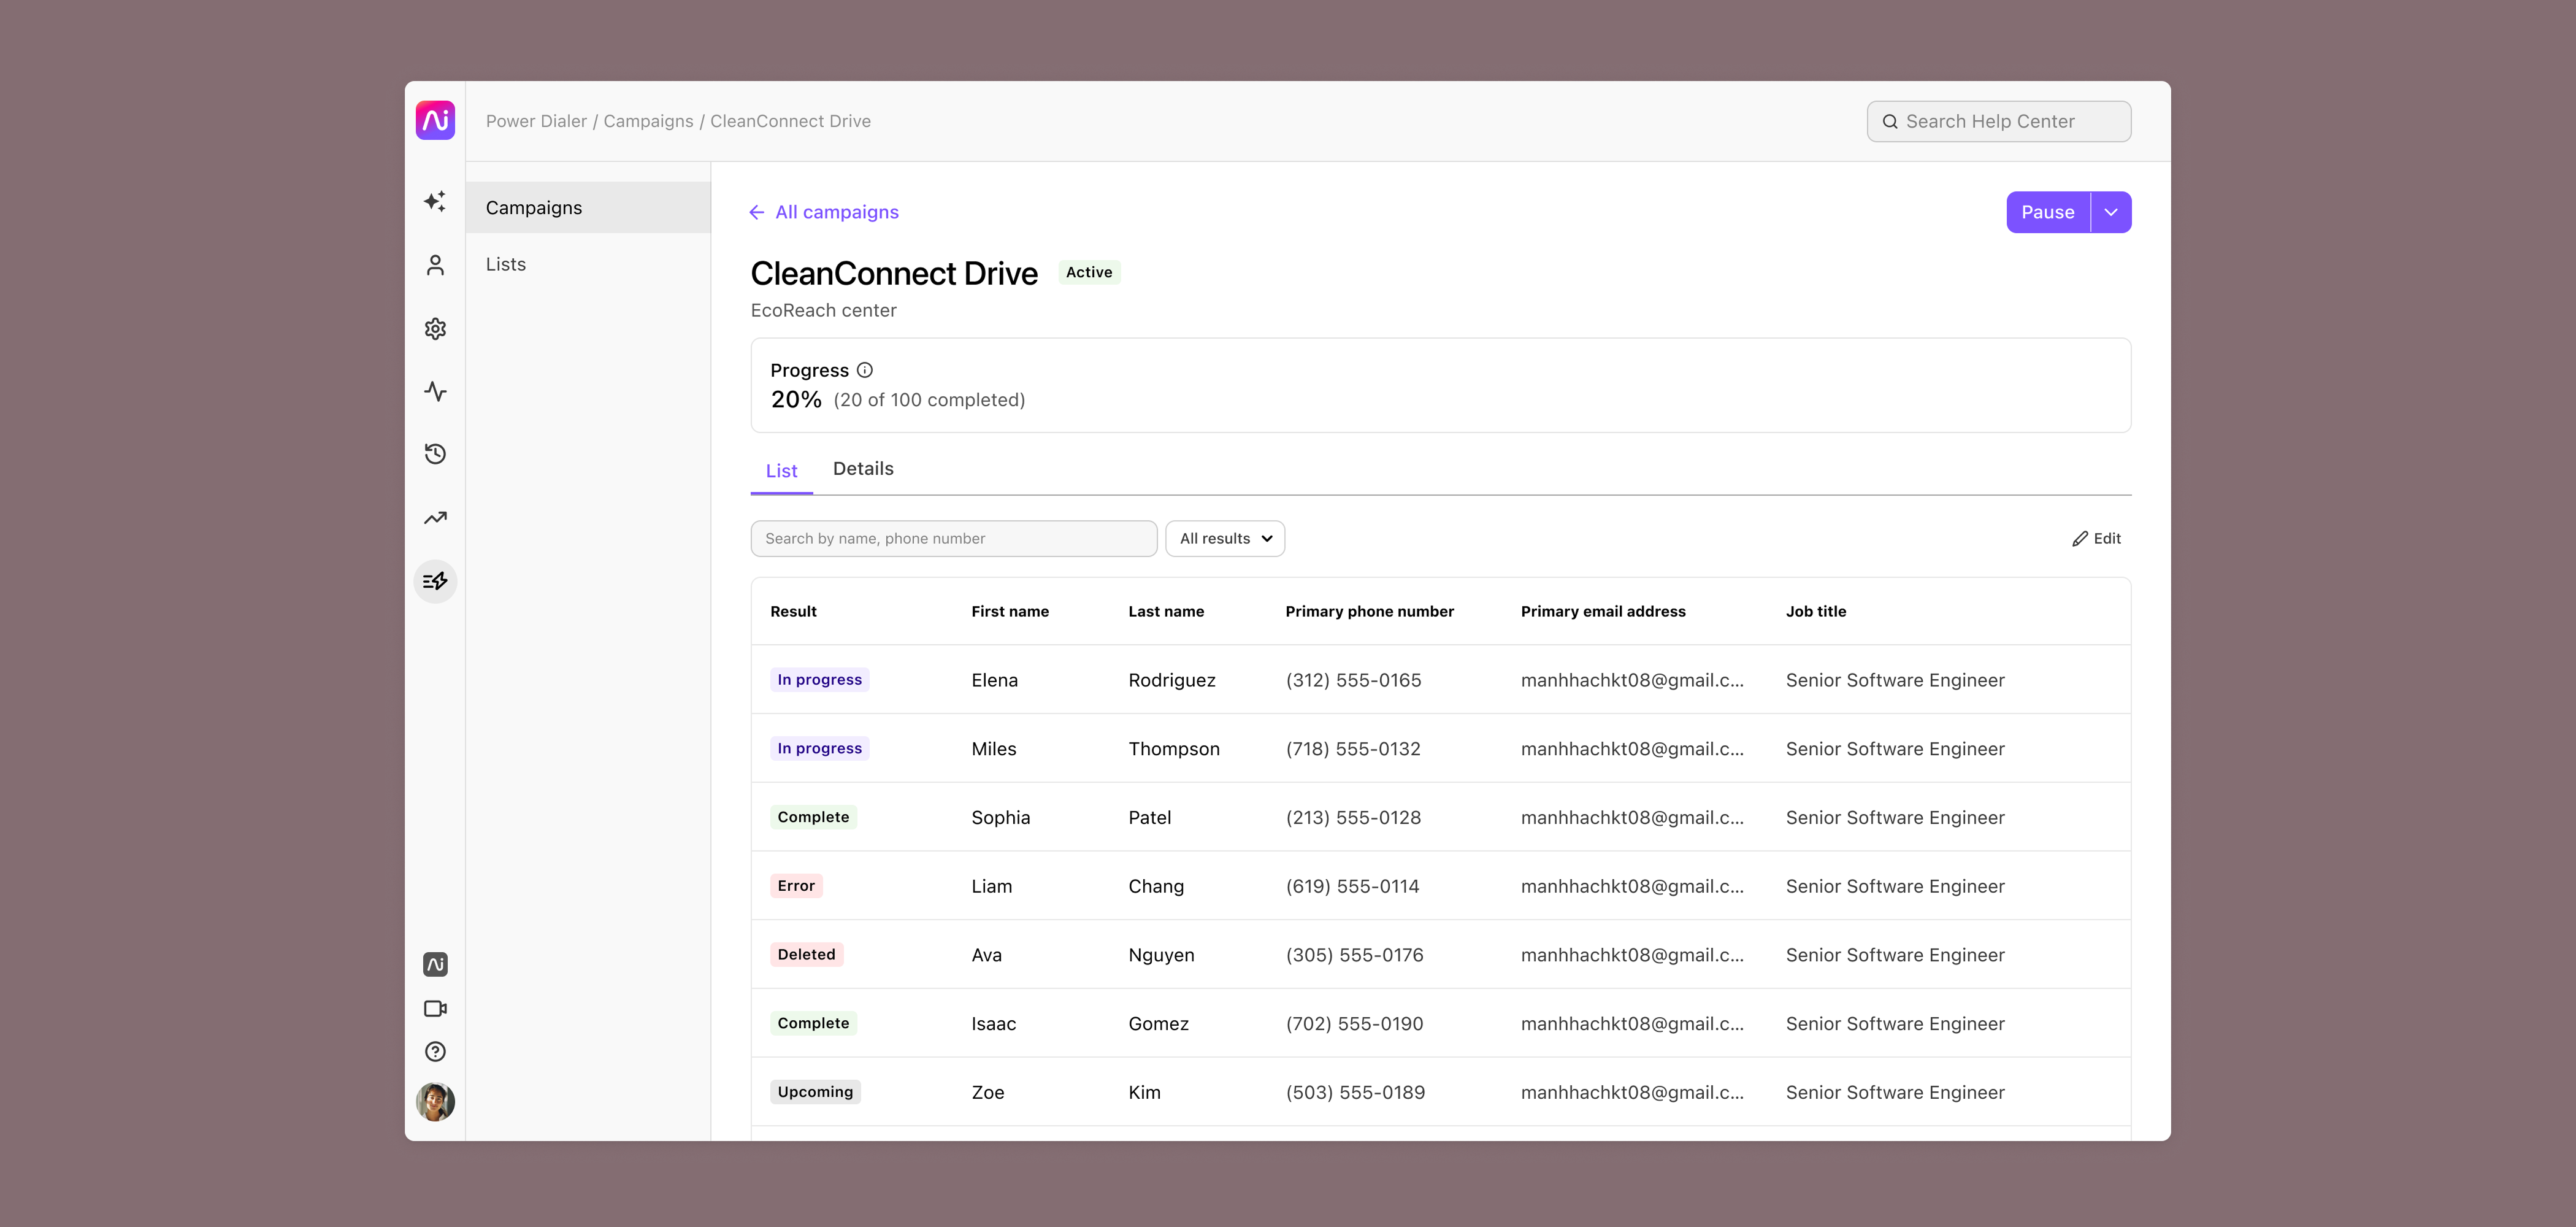Screen dimensions: 2576x1227
Task: Open Lists in the left panel
Action: coord(506,264)
